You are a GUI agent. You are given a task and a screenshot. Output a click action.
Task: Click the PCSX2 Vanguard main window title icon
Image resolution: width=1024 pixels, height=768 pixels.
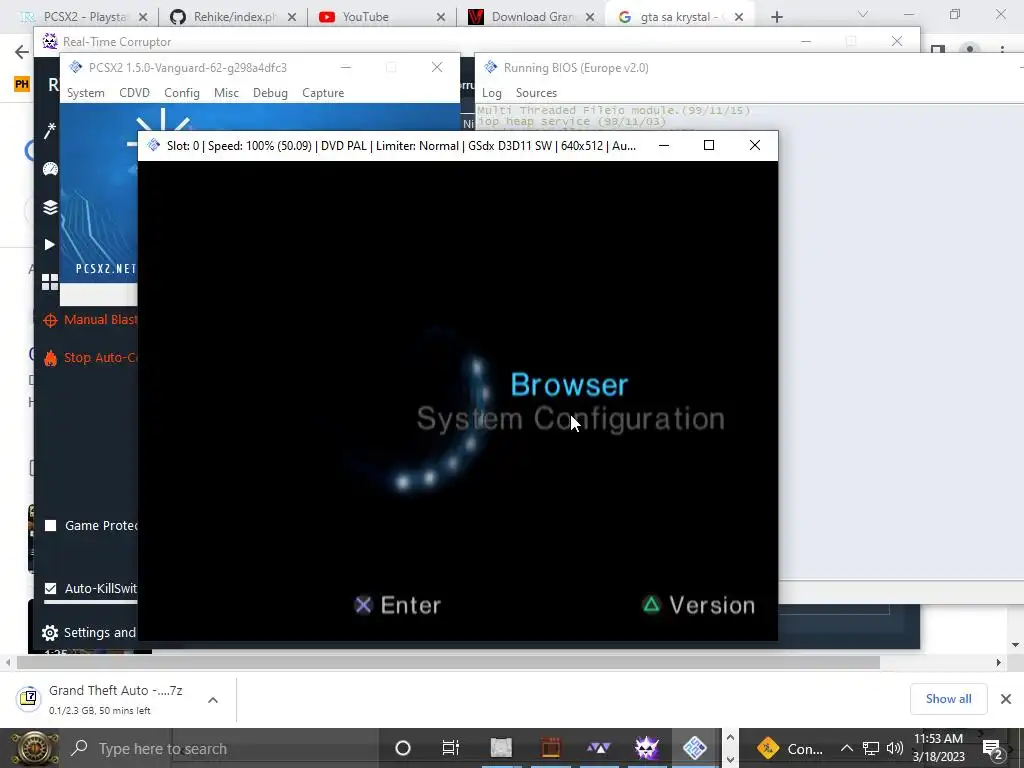(76, 67)
